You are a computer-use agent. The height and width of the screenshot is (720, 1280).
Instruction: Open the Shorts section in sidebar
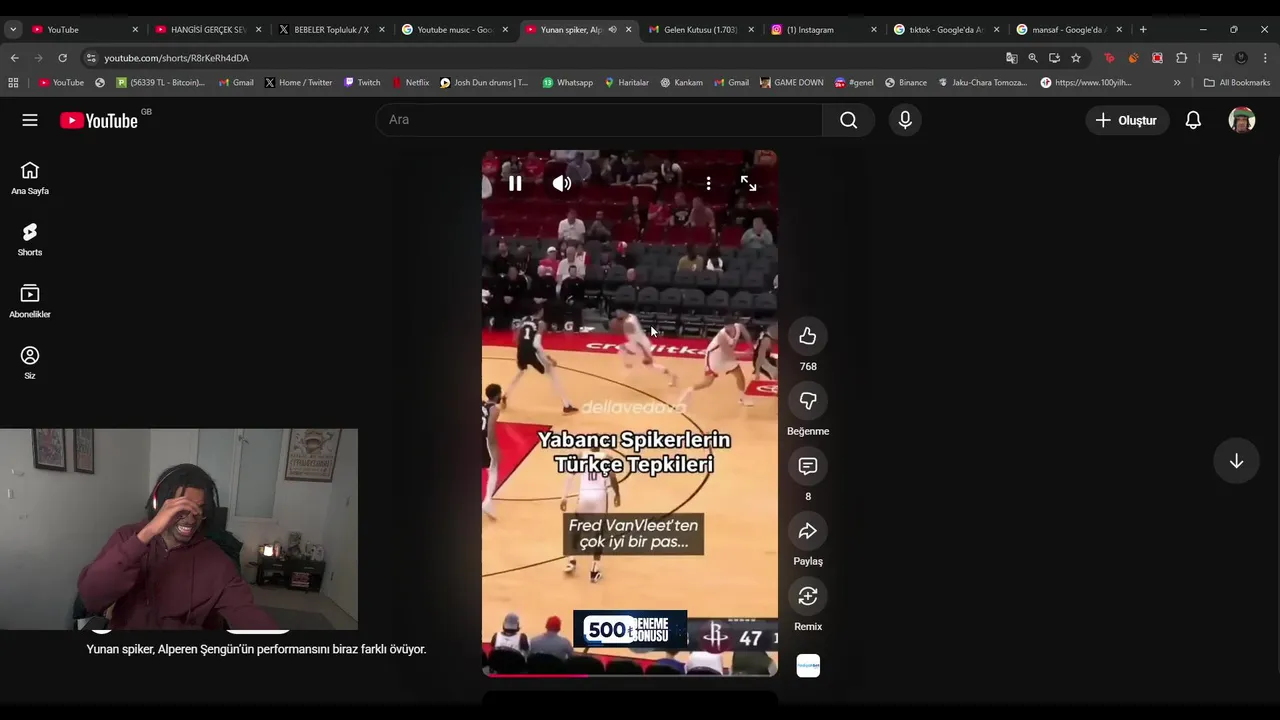30,239
